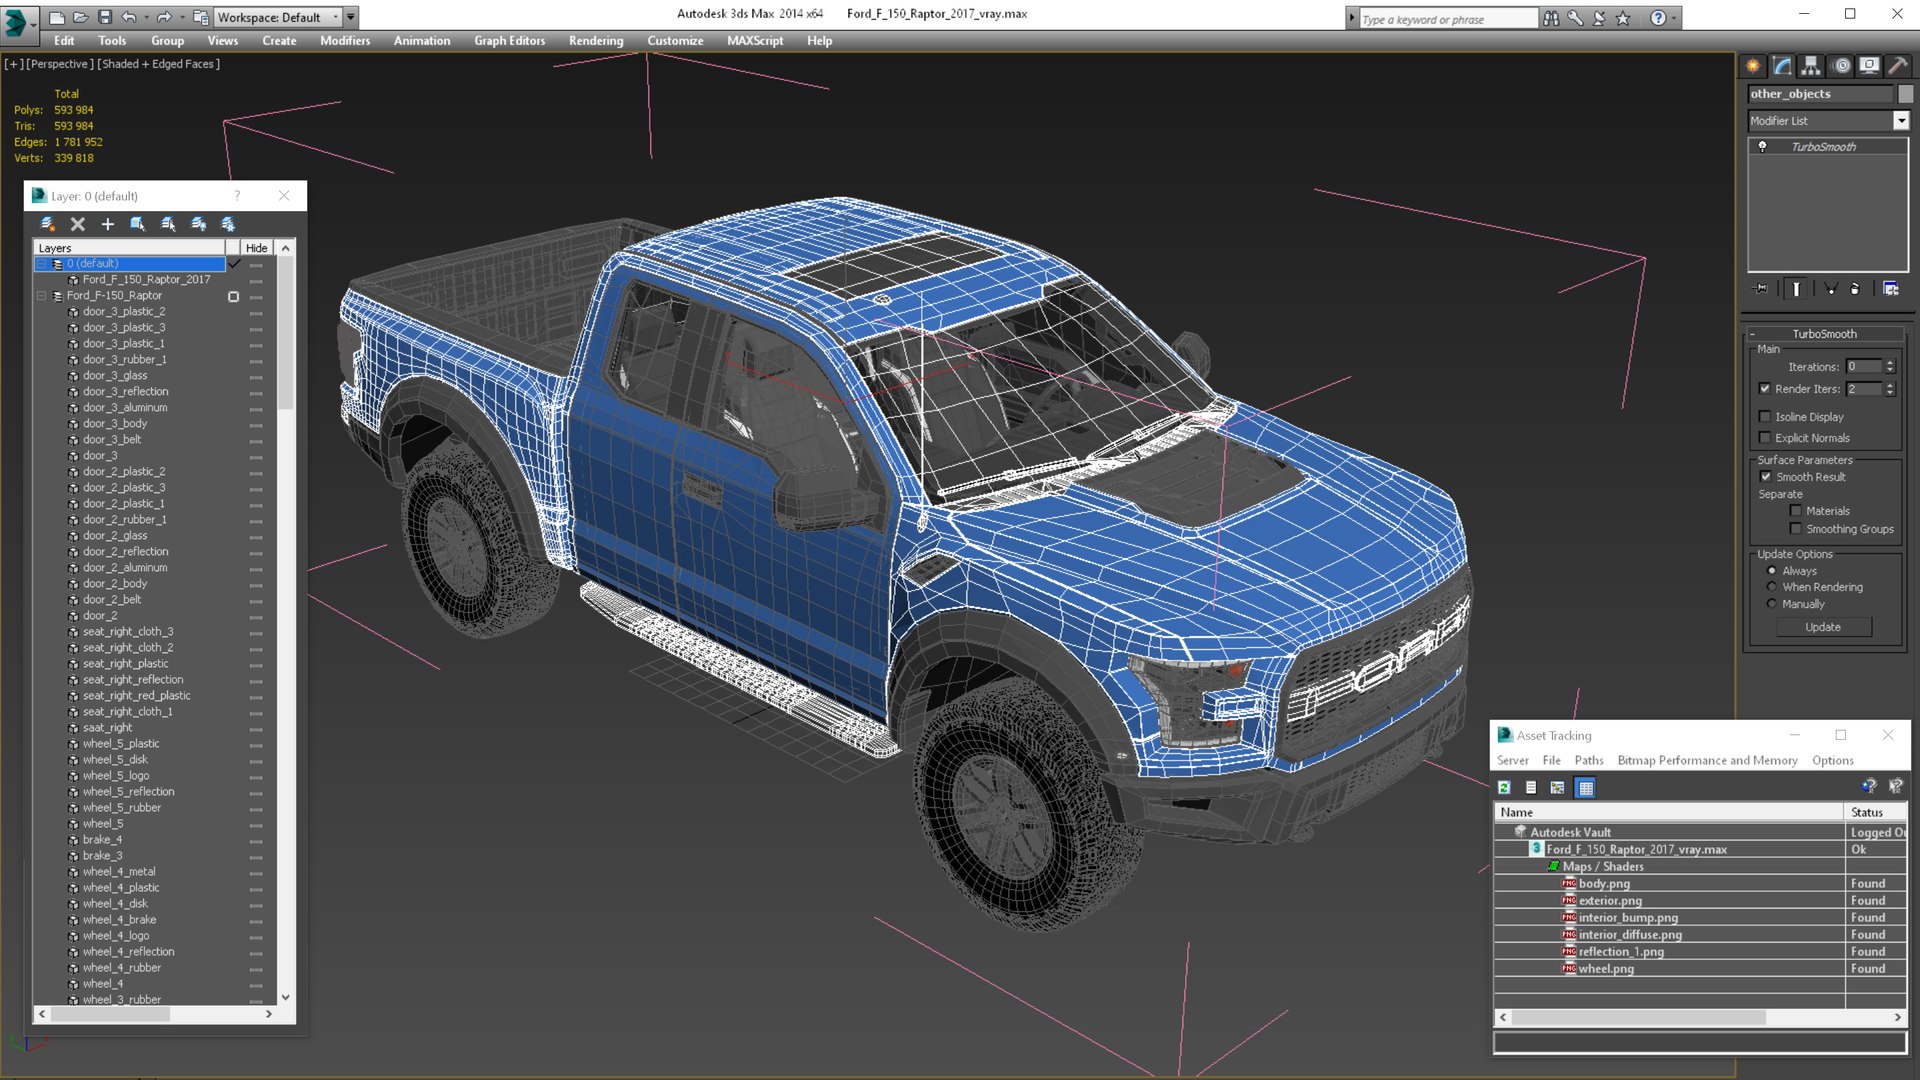Click the favorites star icon in the title bar
1920x1080 pixels.
pyautogui.click(x=1623, y=18)
